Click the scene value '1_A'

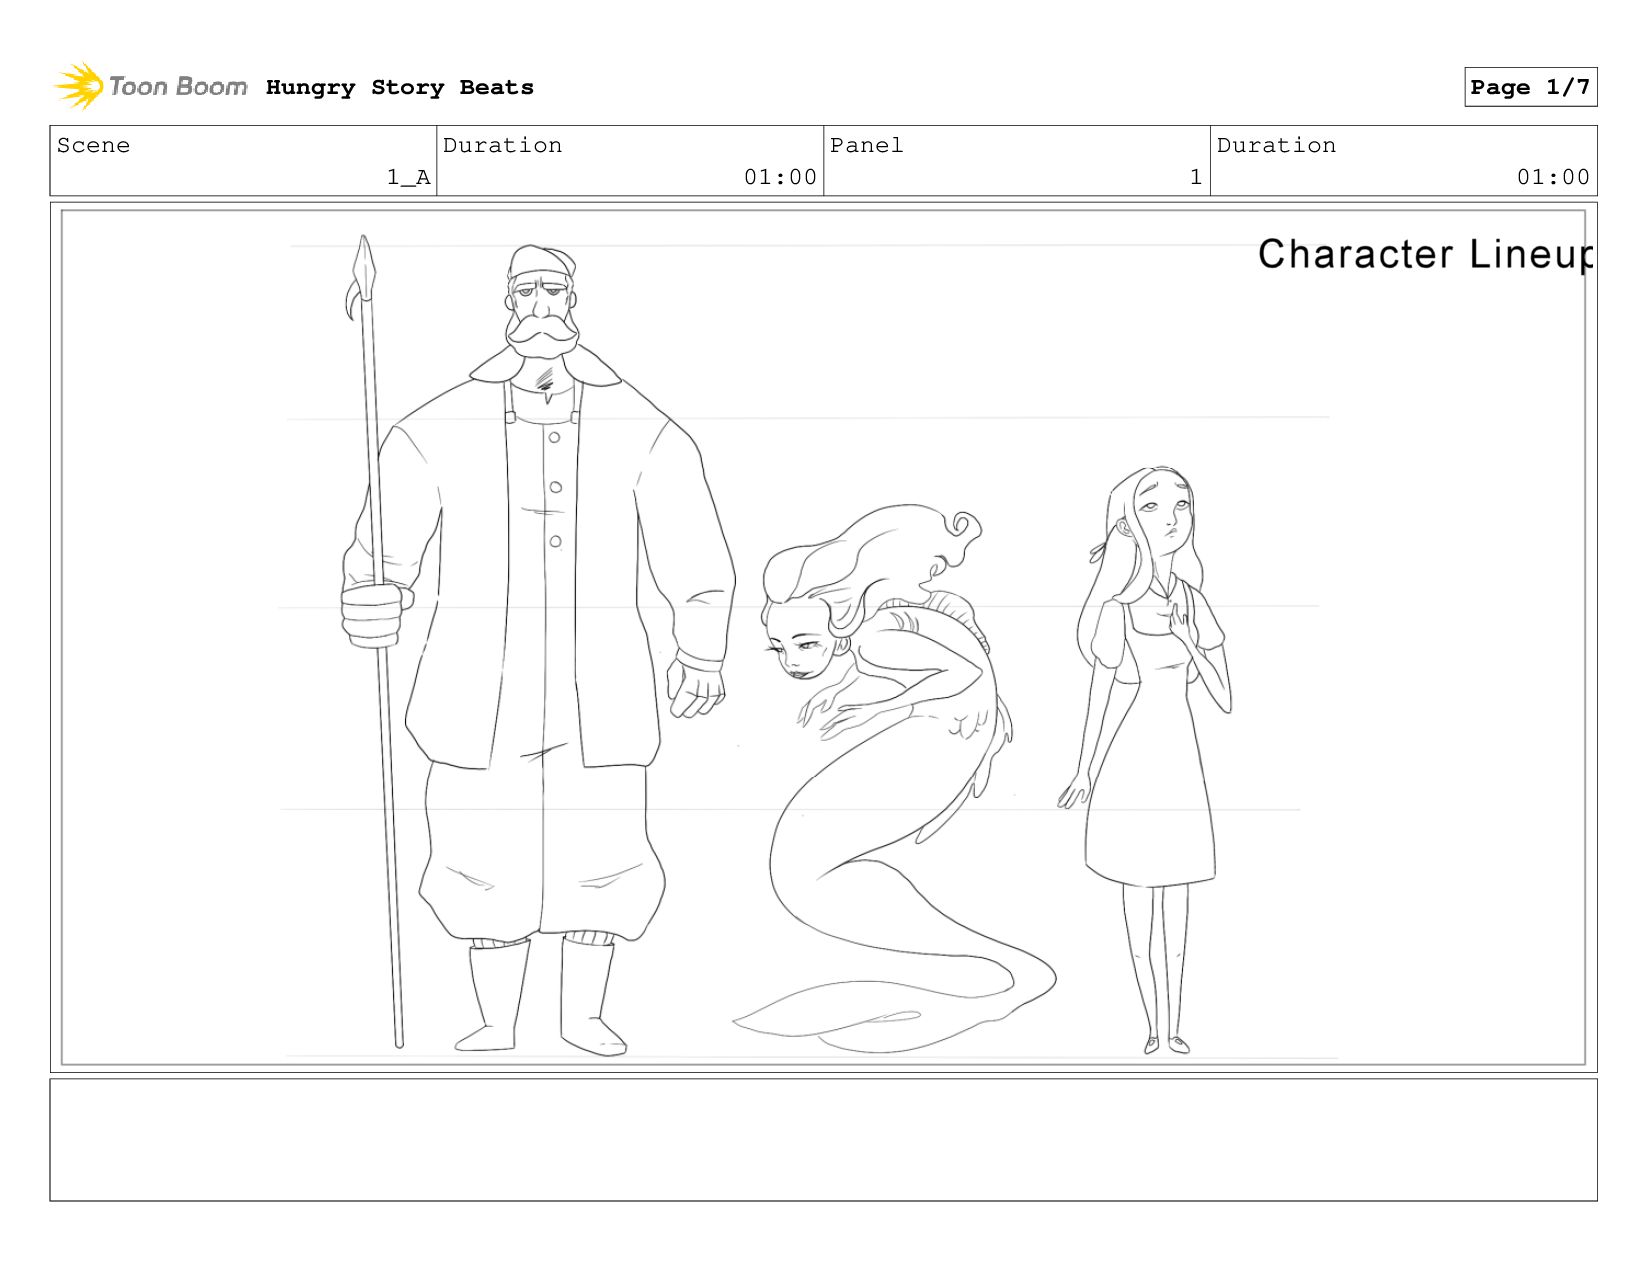409,177
